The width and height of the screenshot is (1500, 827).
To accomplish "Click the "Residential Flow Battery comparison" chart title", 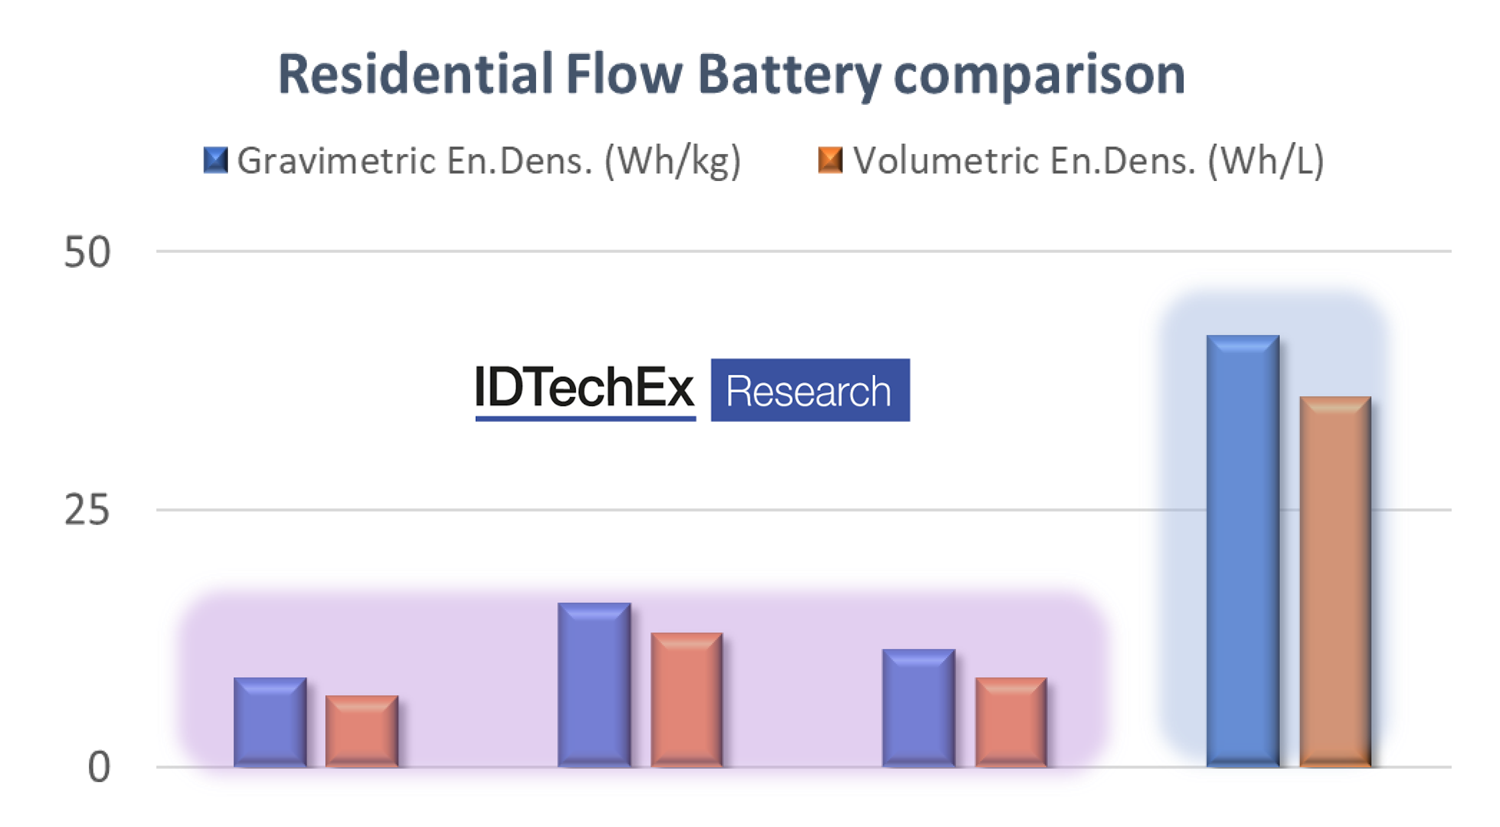I will 731,75.
